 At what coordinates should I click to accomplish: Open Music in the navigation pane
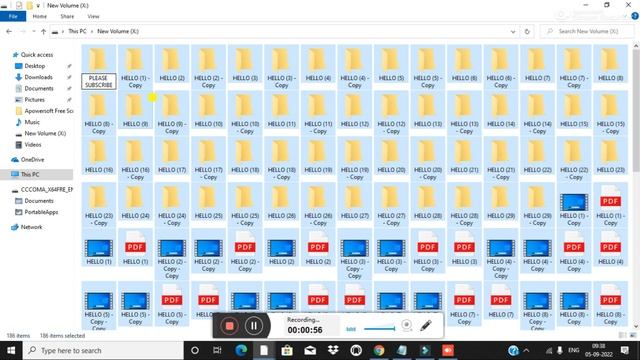pos(32,122)
